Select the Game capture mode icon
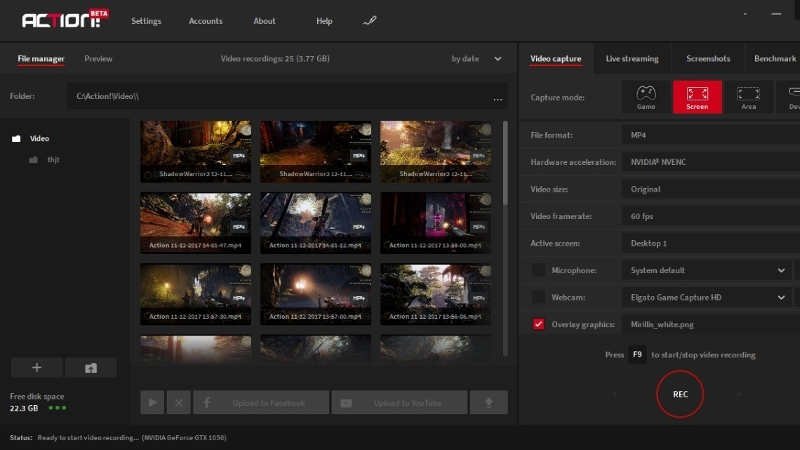The image size is (800, 450). coord(647,97)
